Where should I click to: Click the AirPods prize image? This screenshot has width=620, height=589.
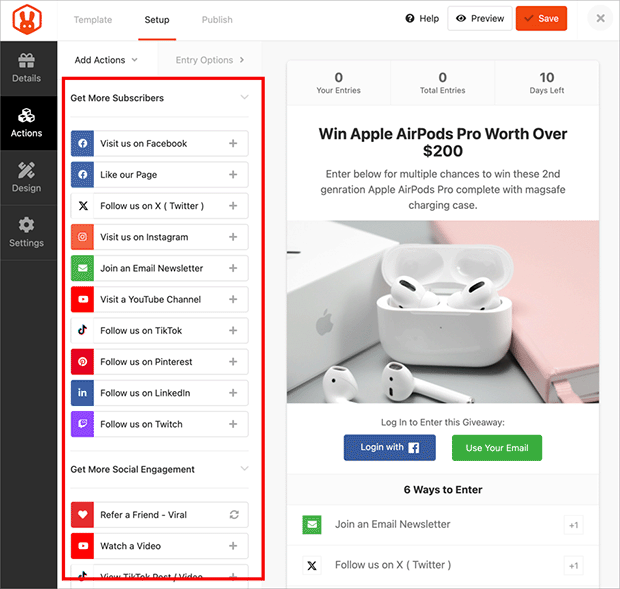(443, 312)
